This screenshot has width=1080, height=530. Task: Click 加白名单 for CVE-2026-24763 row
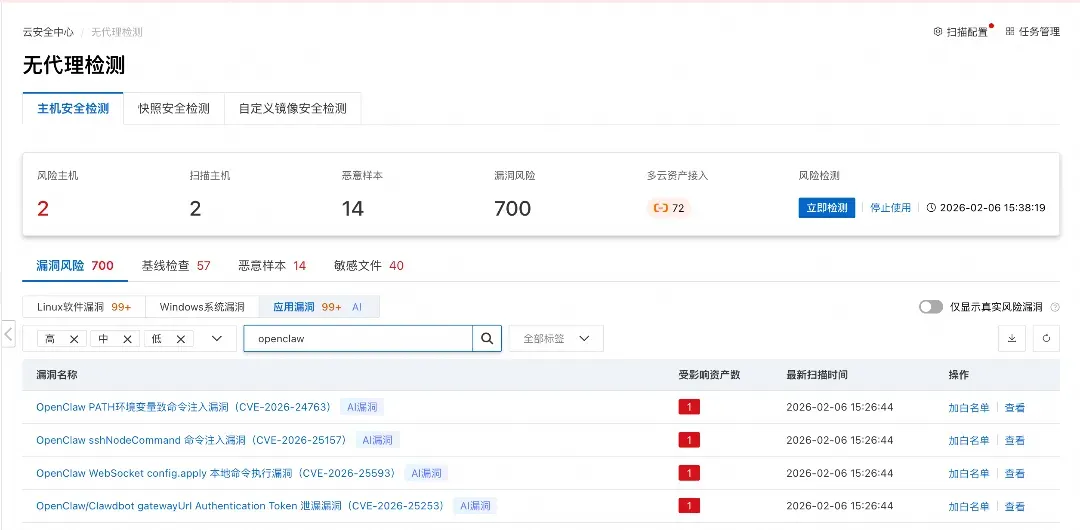[x=968, y=407]
